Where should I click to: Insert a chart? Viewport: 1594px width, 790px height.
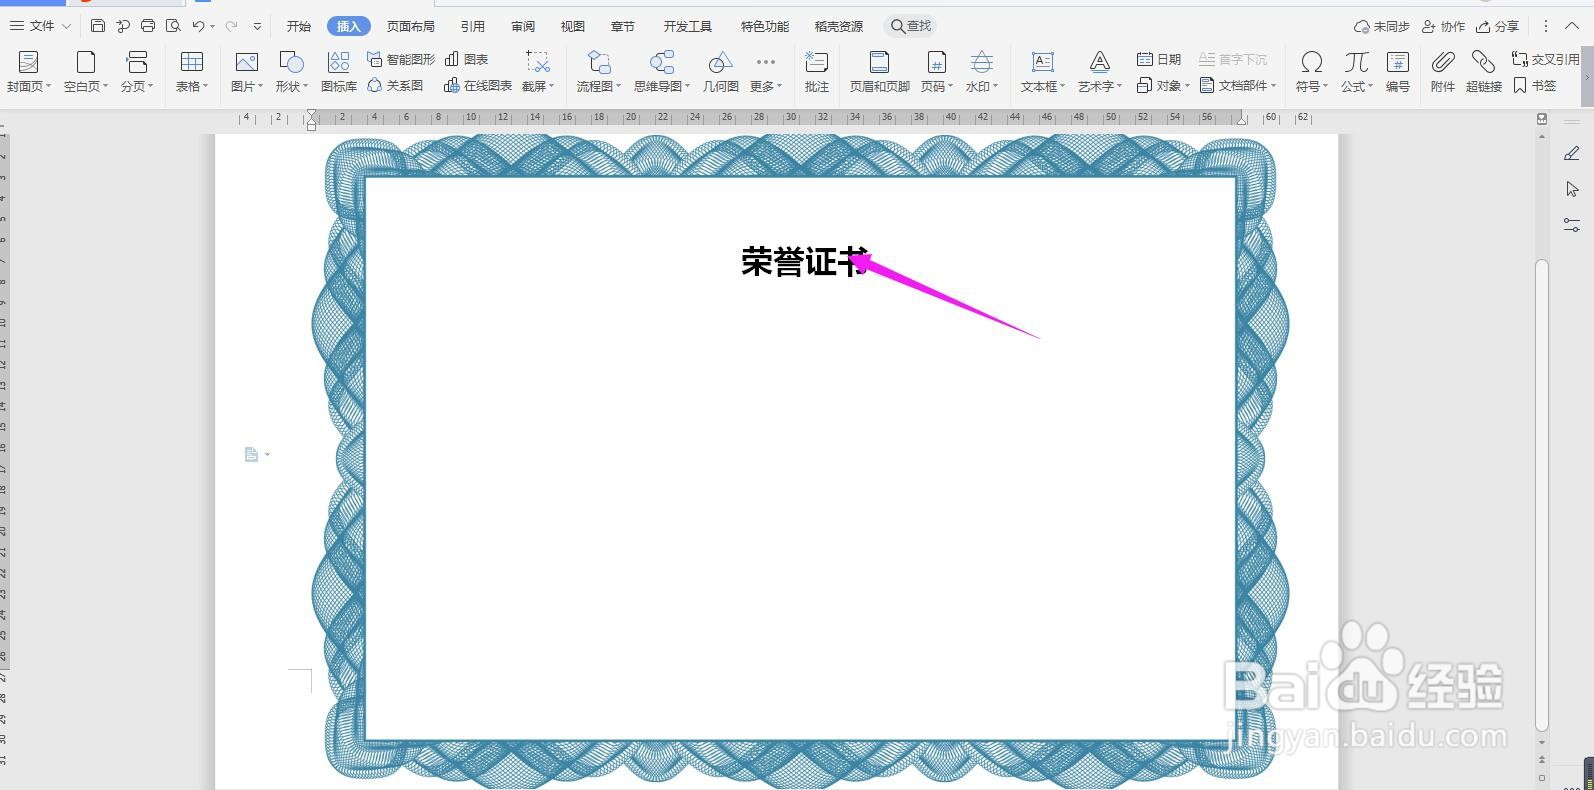point(466,59)
